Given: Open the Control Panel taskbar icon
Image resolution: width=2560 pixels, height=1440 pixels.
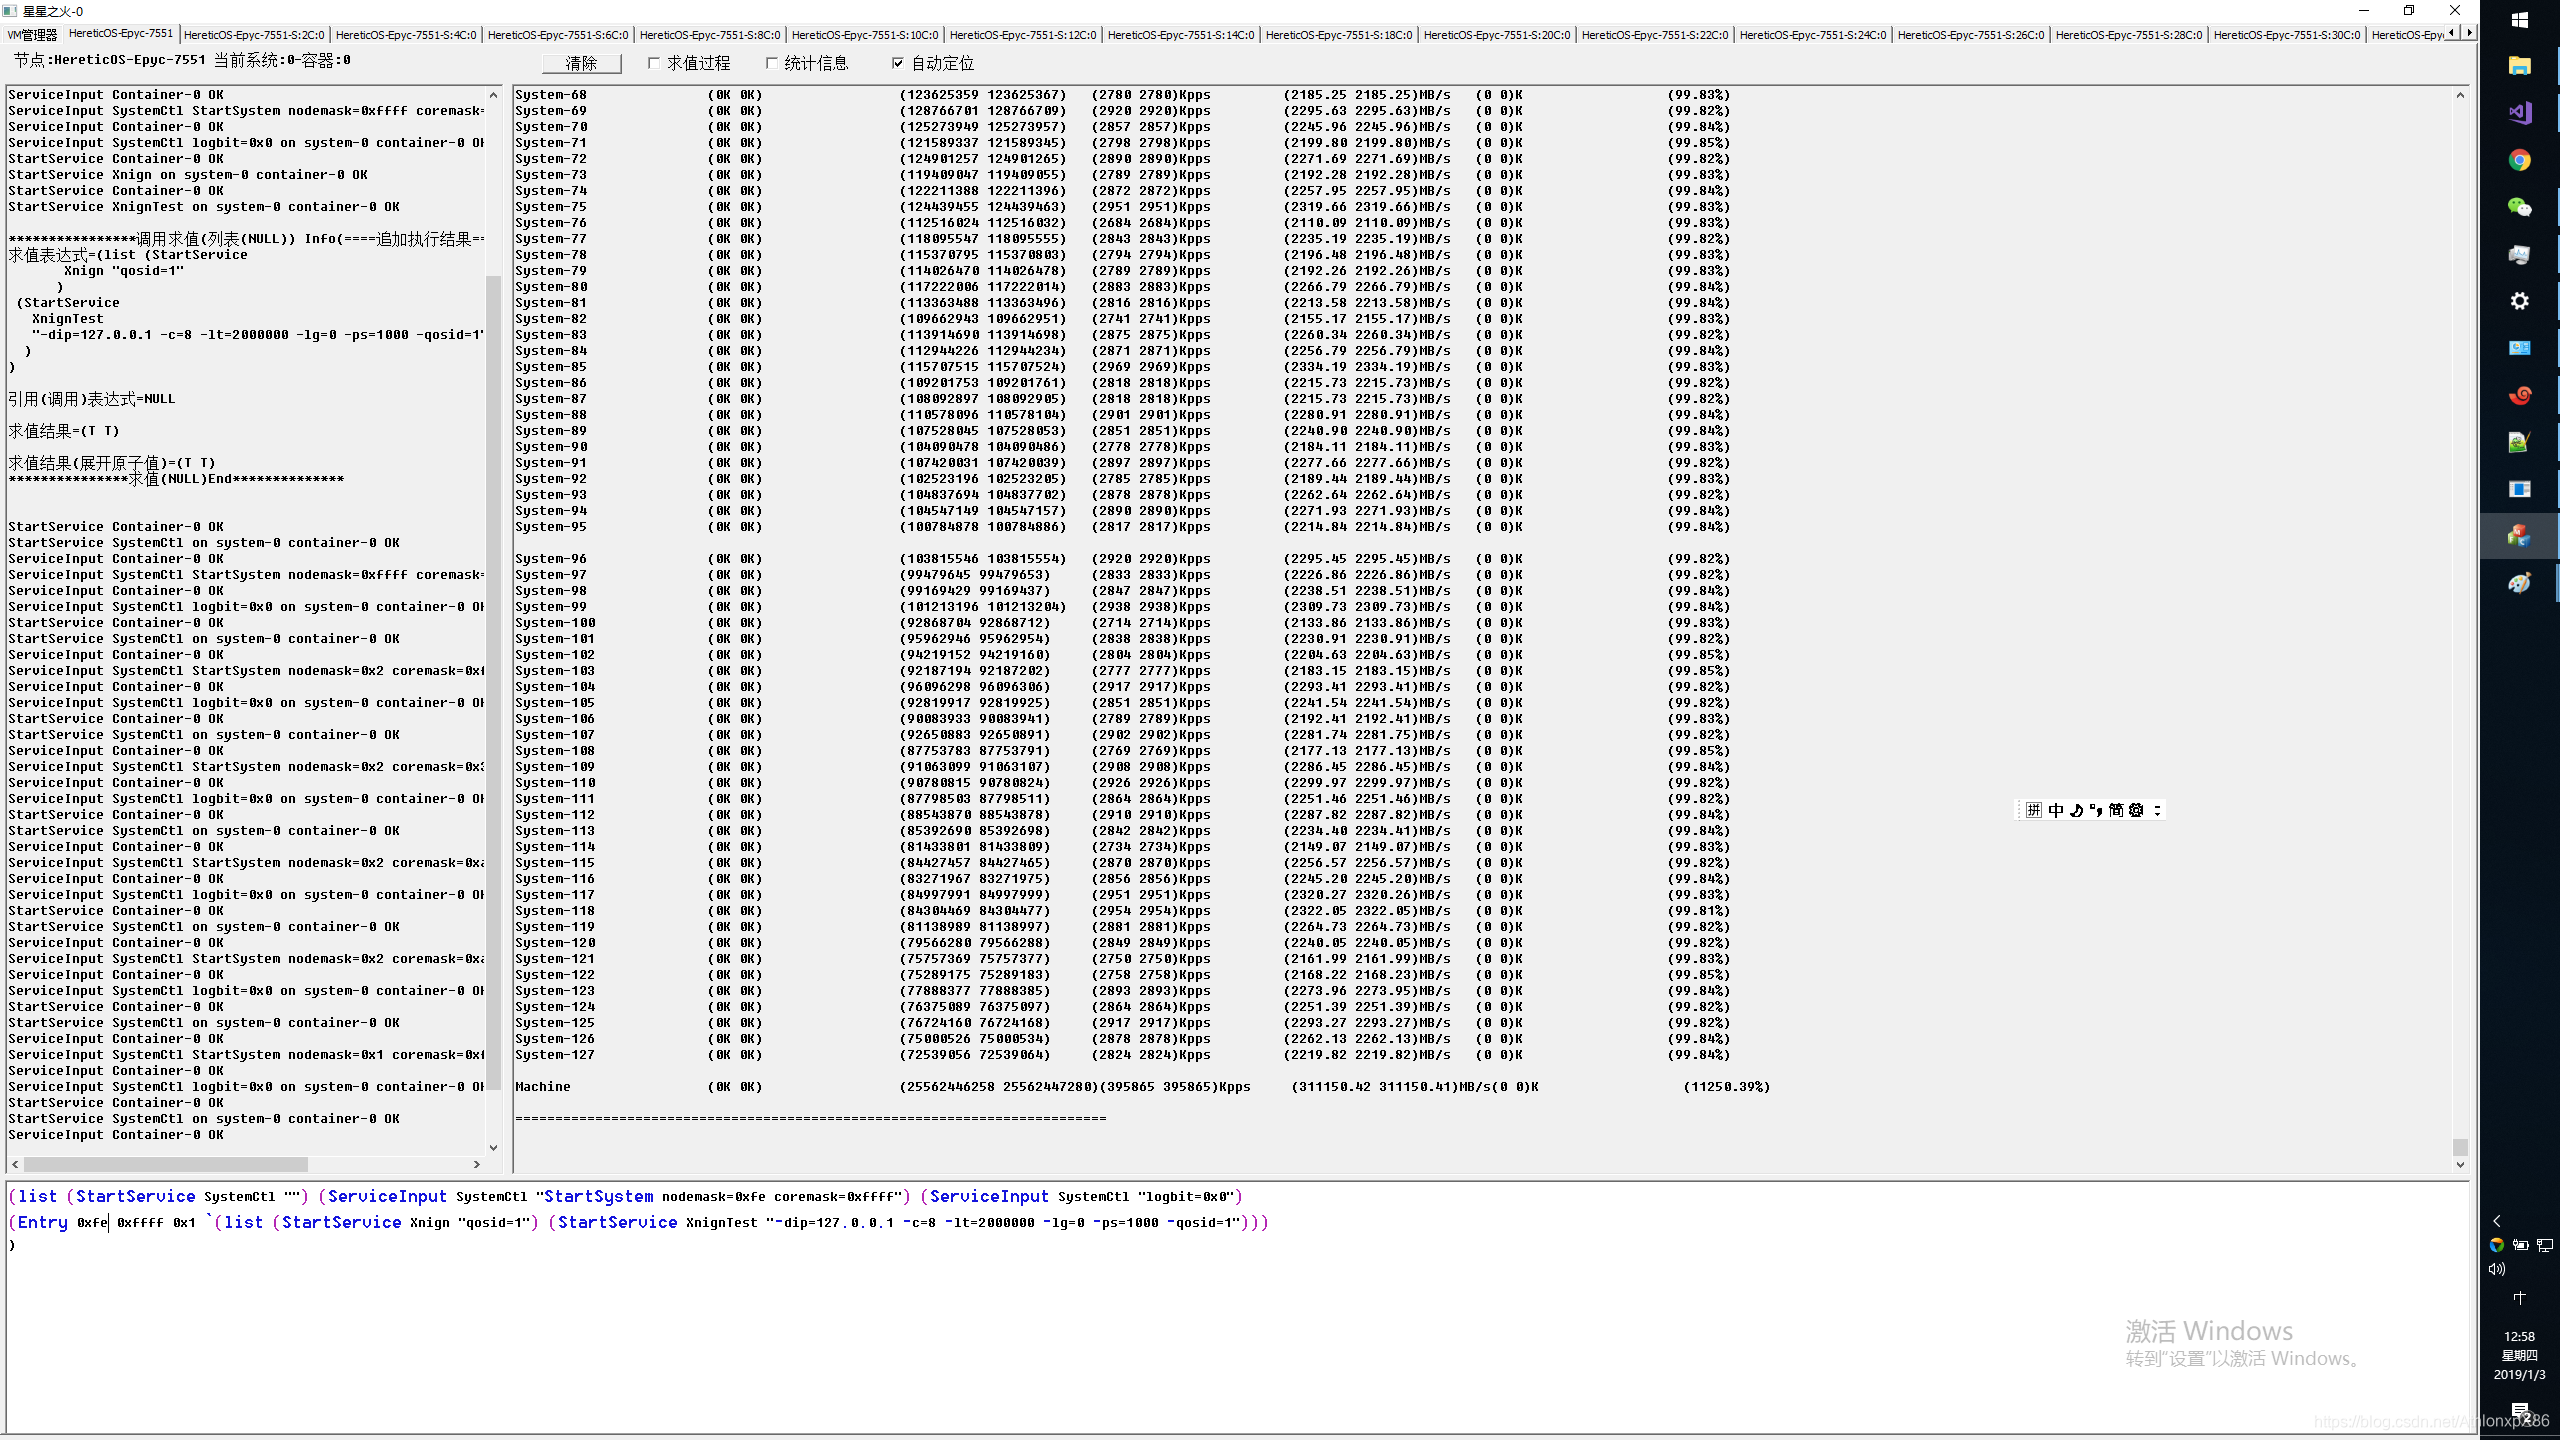Looking at the screenshot, I should pyautogui.click(x=2519, y=348).
